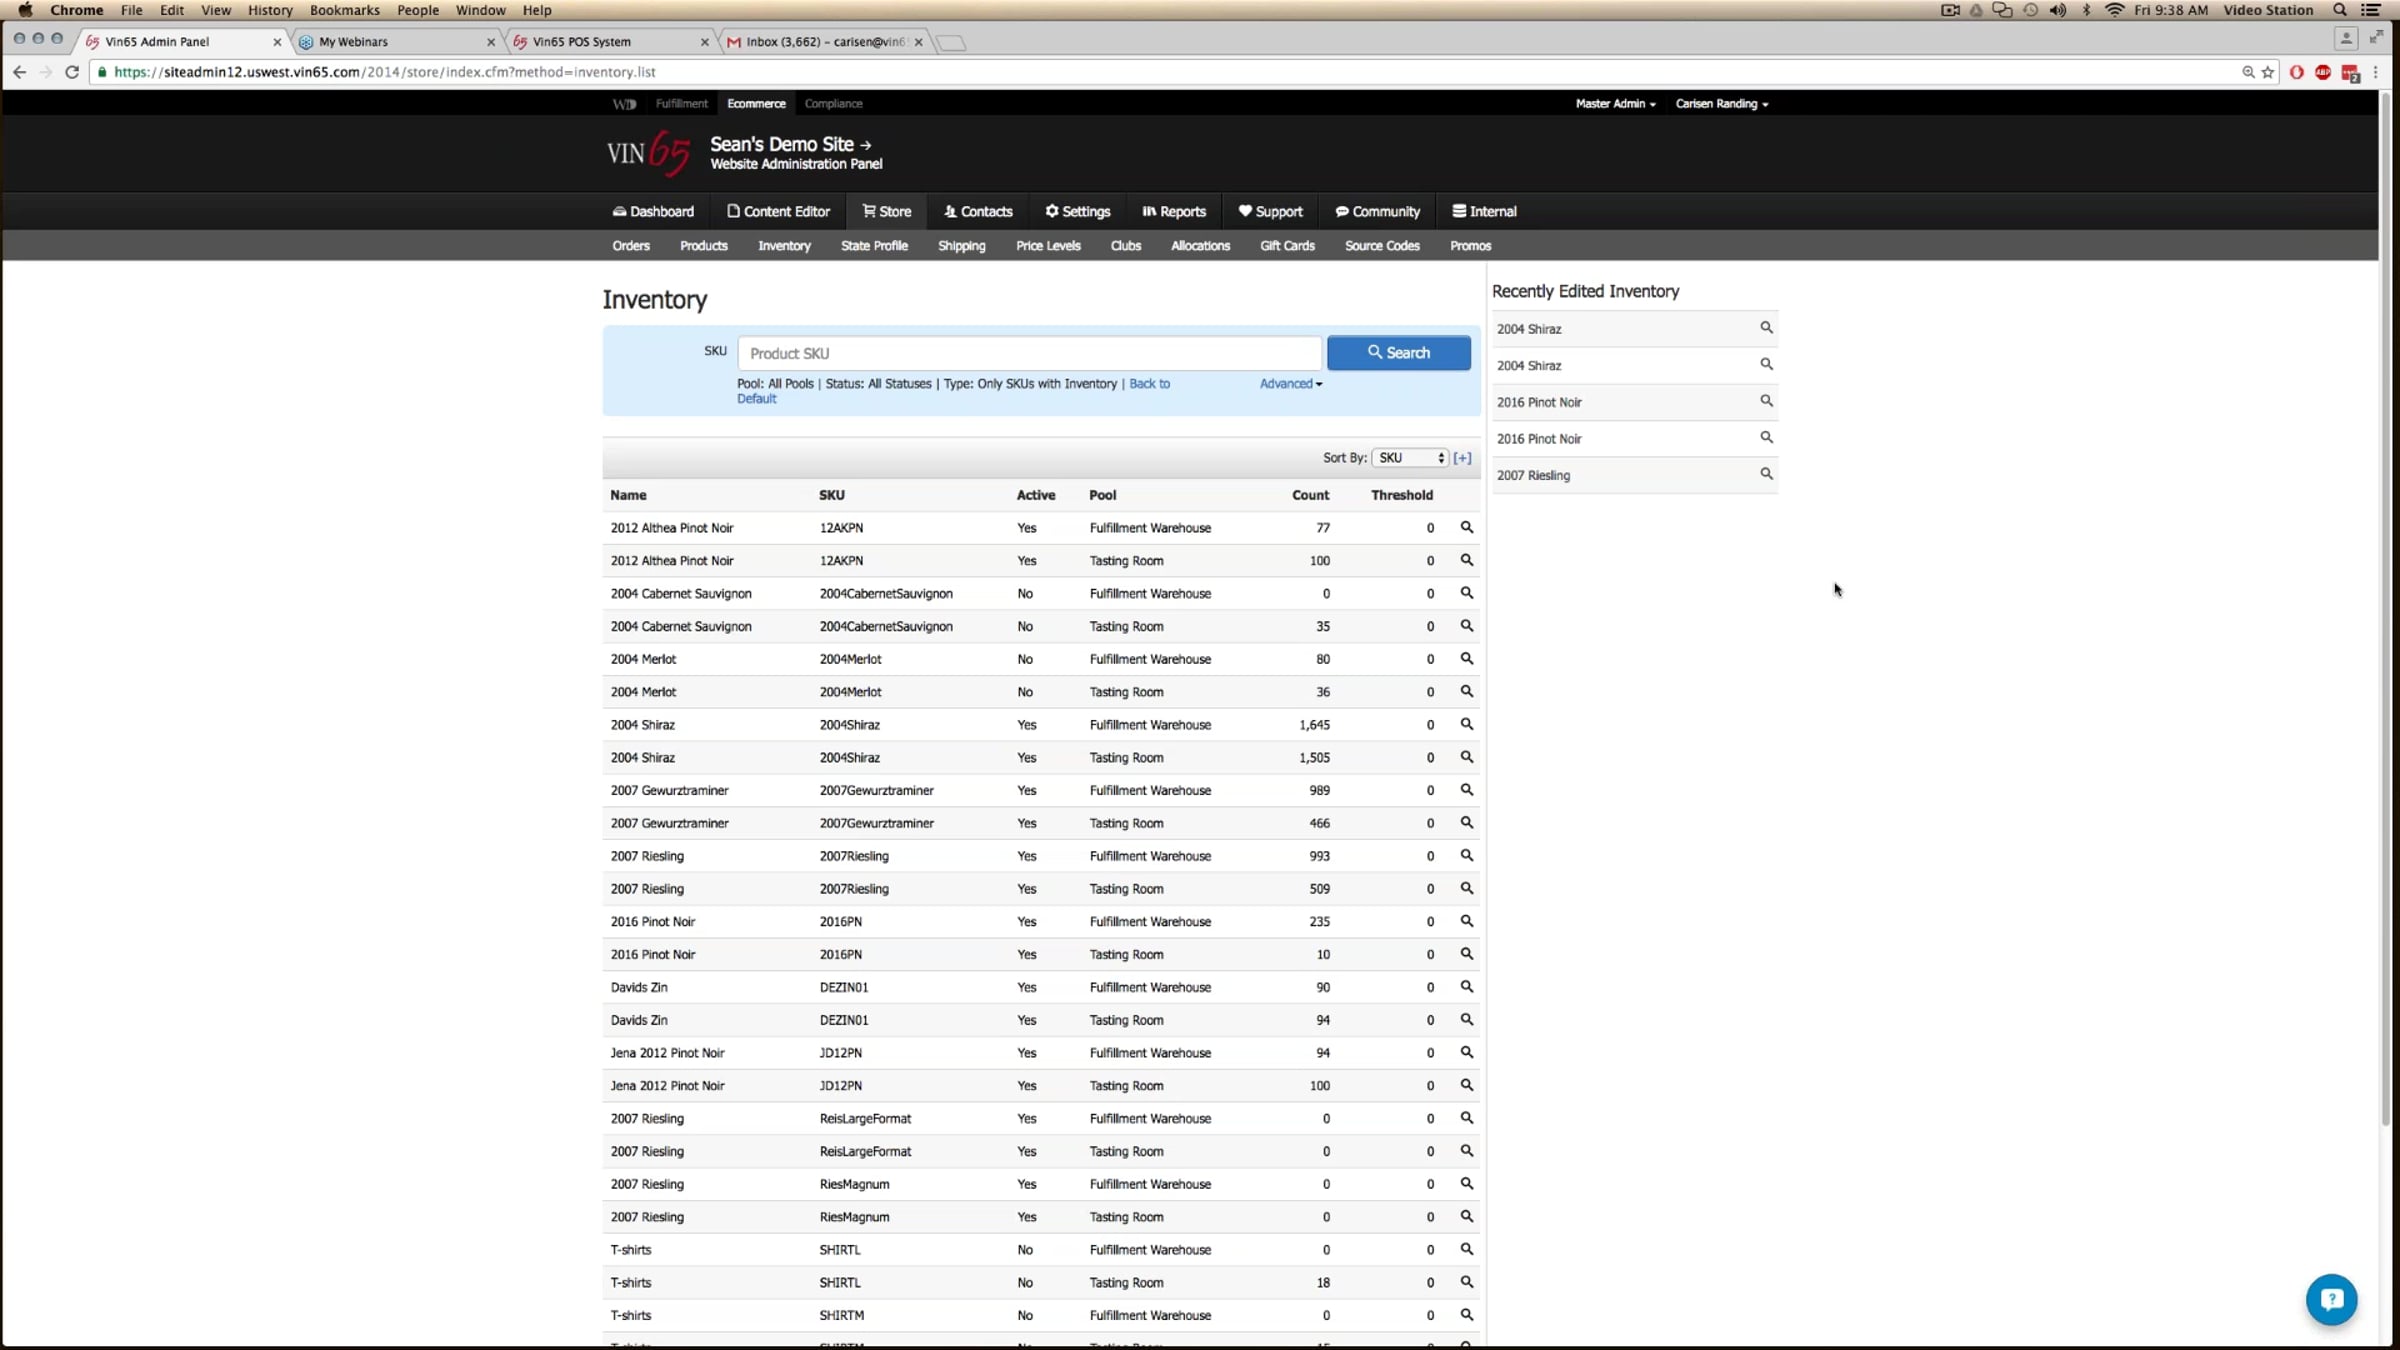Switch to the Vin65 POS System browser tab

pyautogui.click(x=581, y=42)
